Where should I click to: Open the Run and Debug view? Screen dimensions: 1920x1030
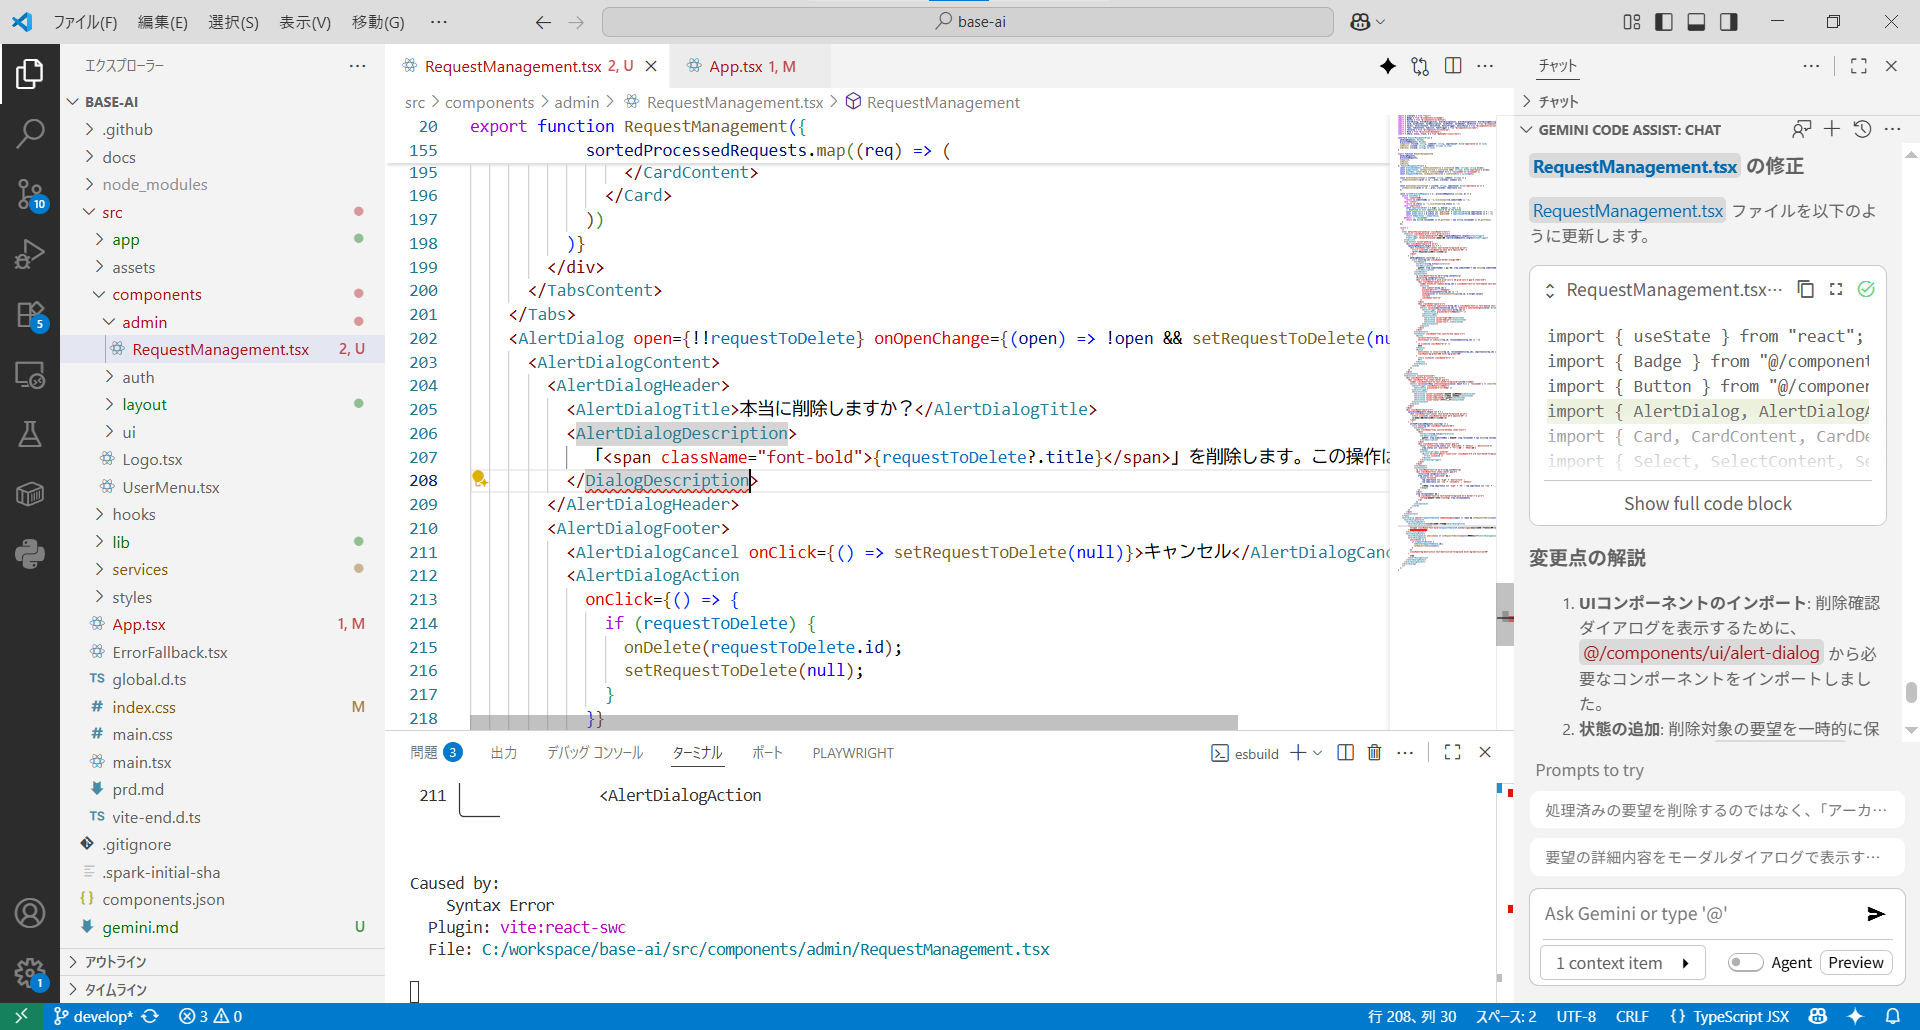(30, 254)
